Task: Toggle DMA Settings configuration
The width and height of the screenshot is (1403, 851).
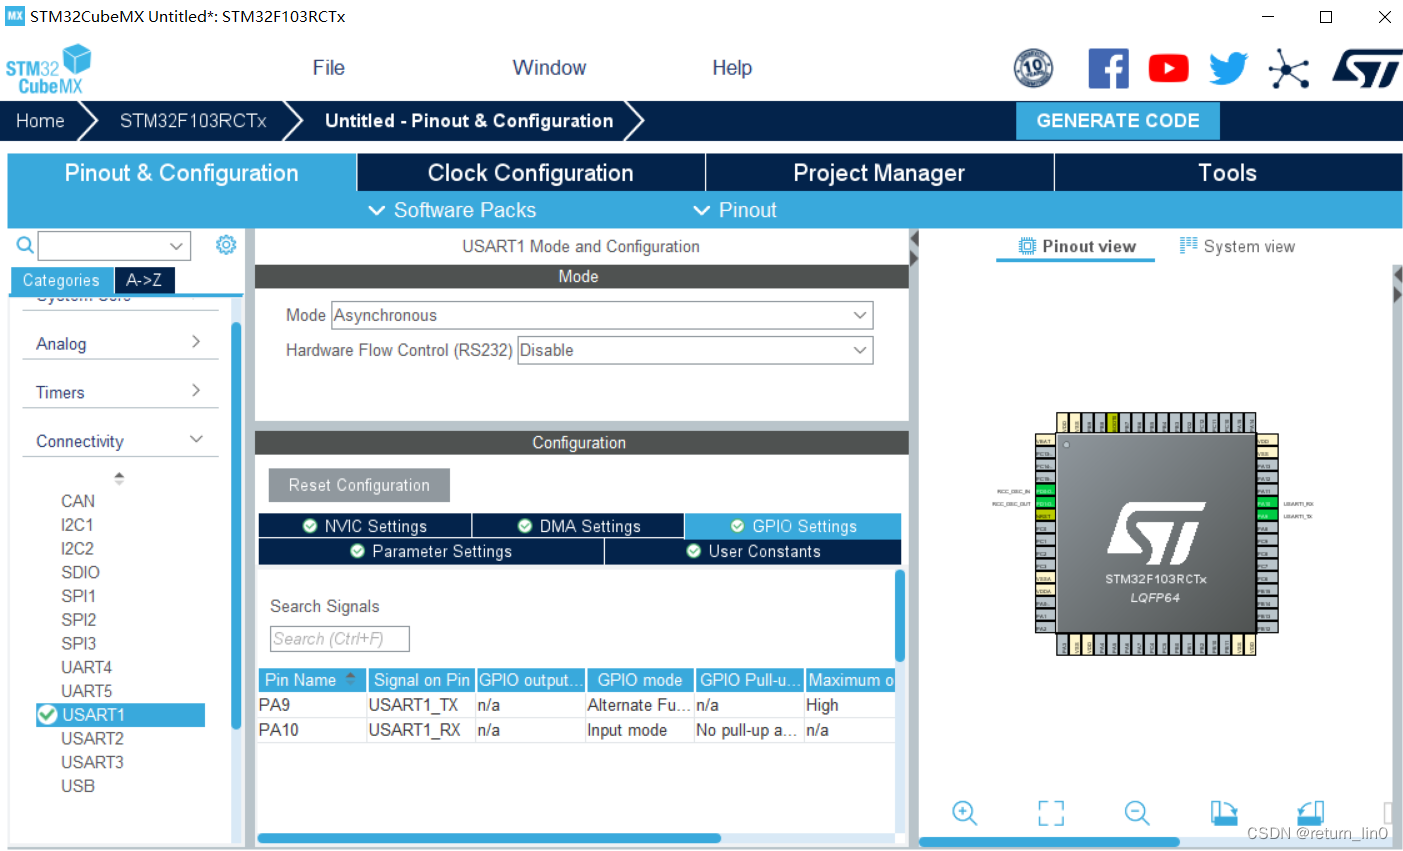Action: (x=577, y=525)
